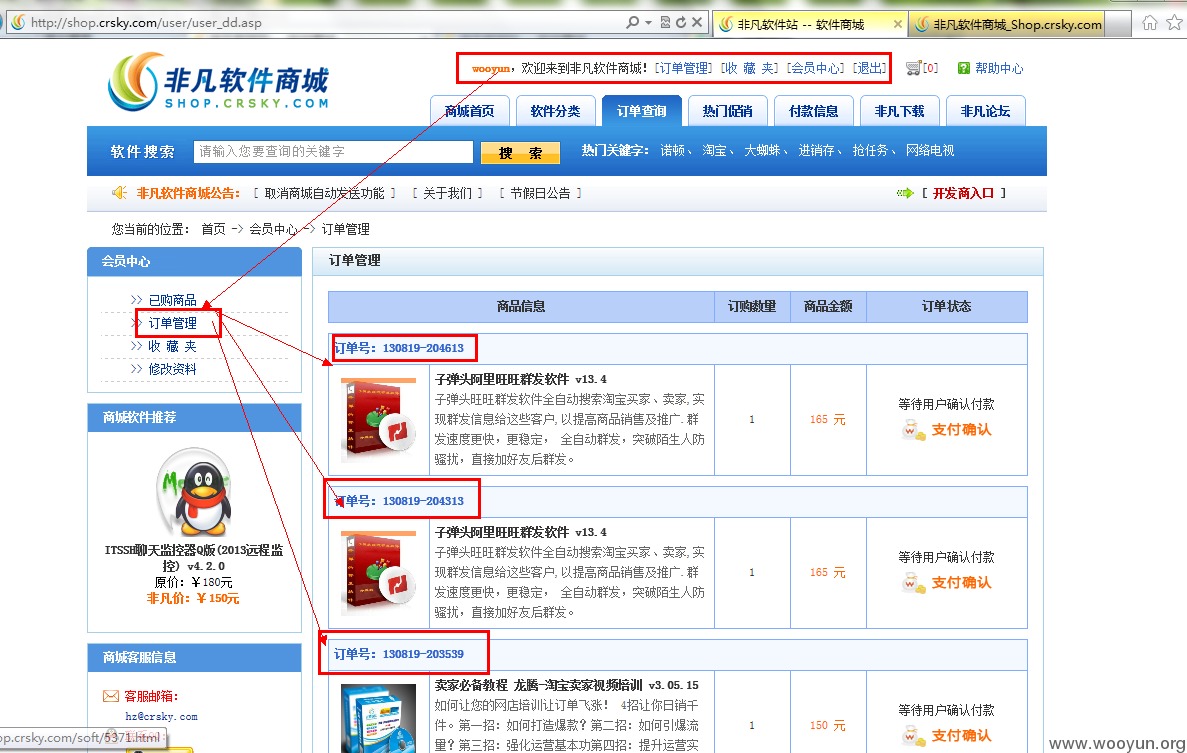Image resolution: width=1187 pixels, height=753 pixels.
Task: Click 首页 in breadcrumb
Action: pyautogui.click(x=213, y=229)
